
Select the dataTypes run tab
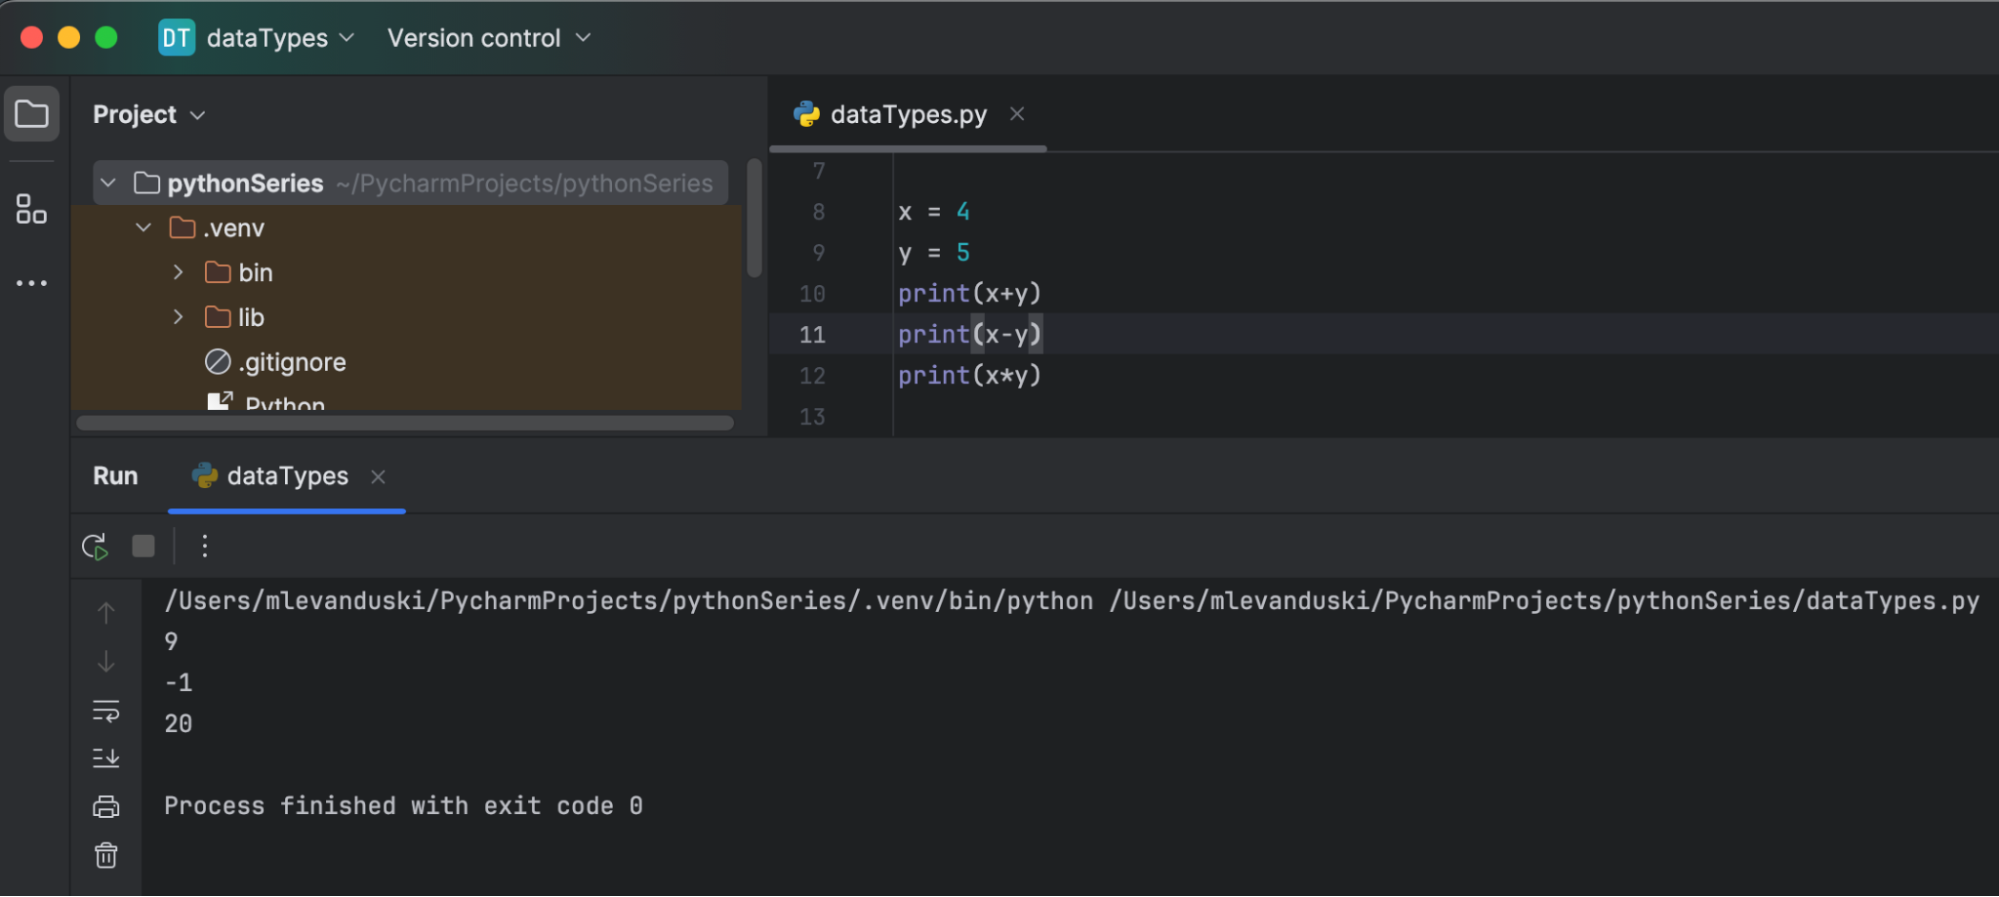287,475
